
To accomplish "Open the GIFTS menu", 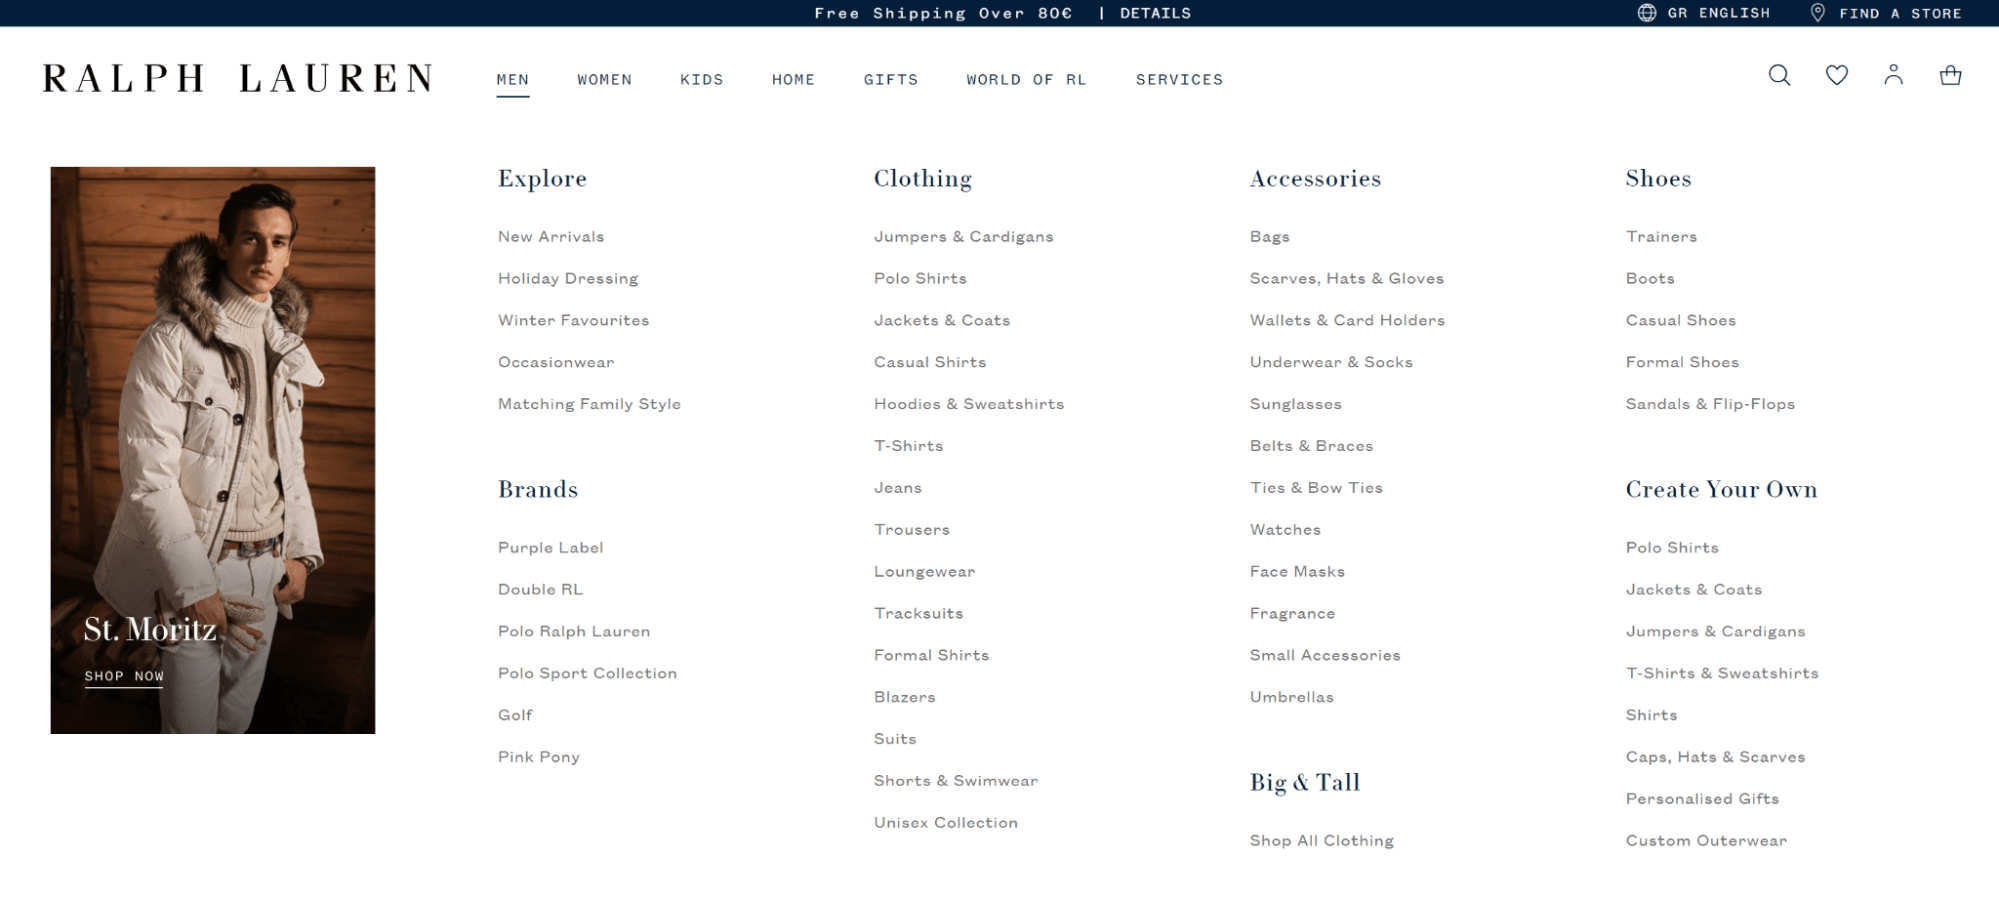I will (x=890, y=79).
